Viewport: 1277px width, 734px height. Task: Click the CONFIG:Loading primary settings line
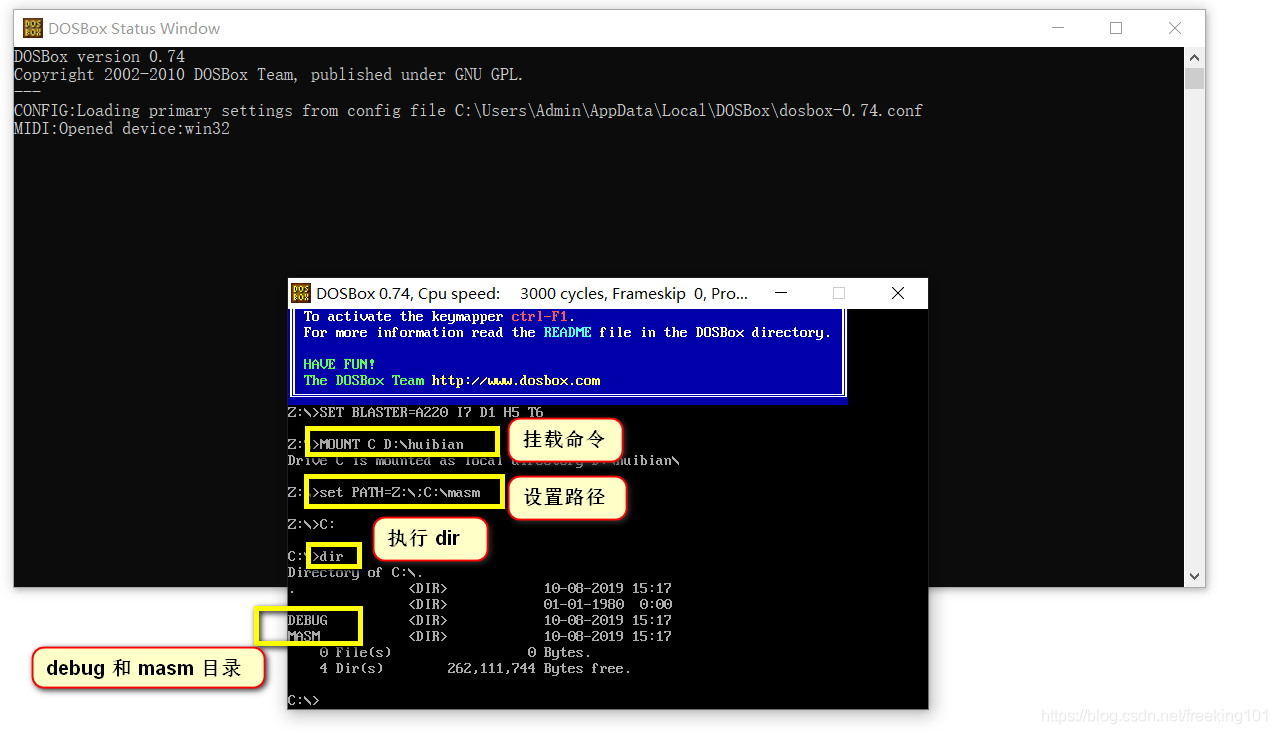[468, 111]
